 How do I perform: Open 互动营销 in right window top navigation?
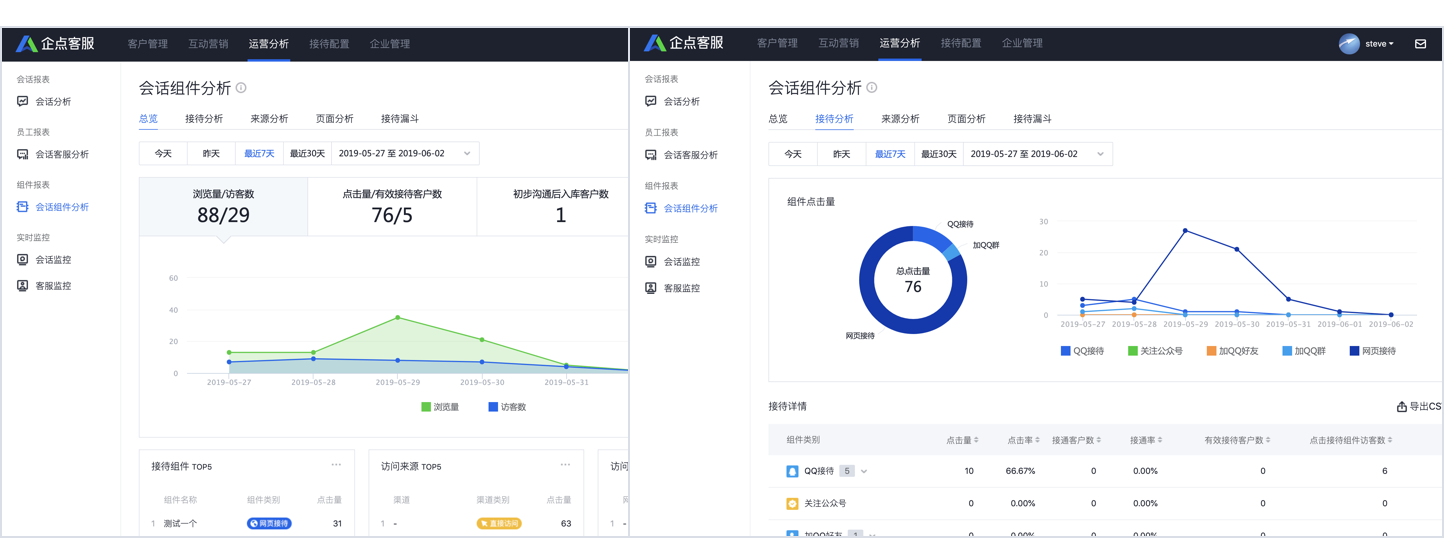tap(838, 43)
